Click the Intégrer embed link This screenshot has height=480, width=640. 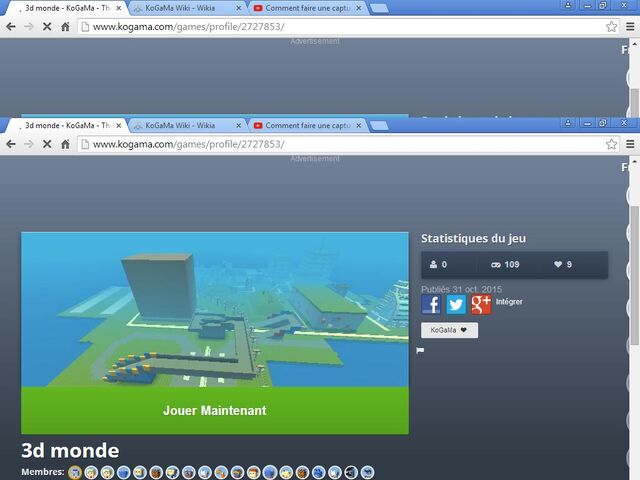click(509, 302)
